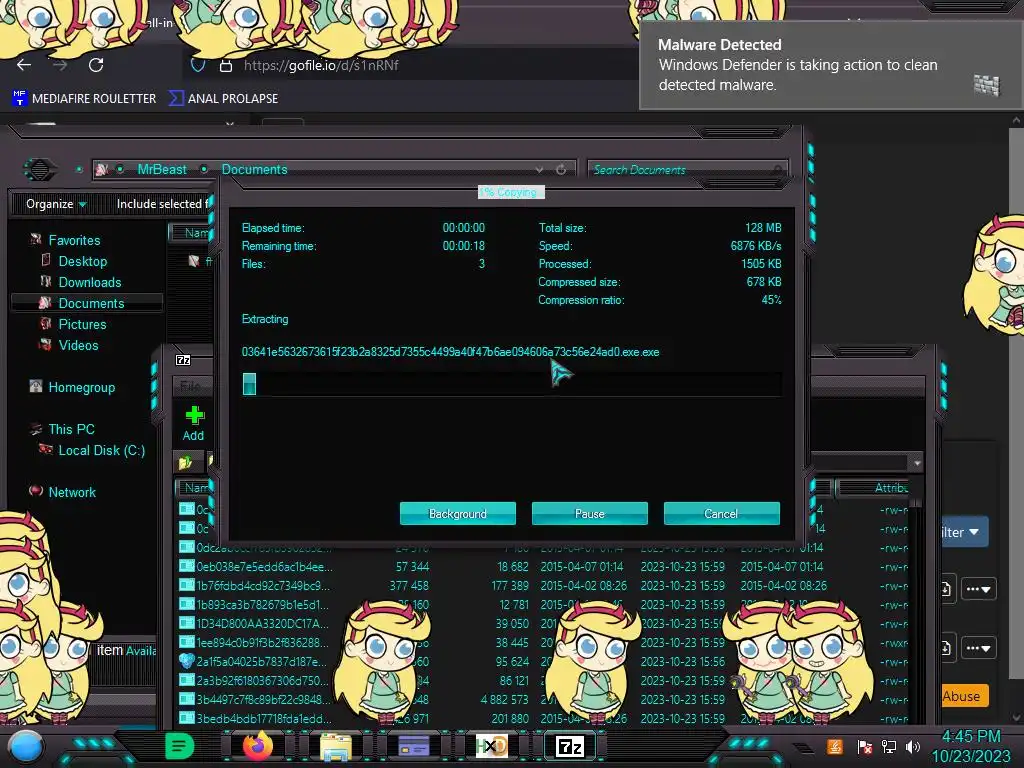The image size is (1024, 768).
Task: Click the brick wall icon in Defender notification
Action: (x=986, y=85)
